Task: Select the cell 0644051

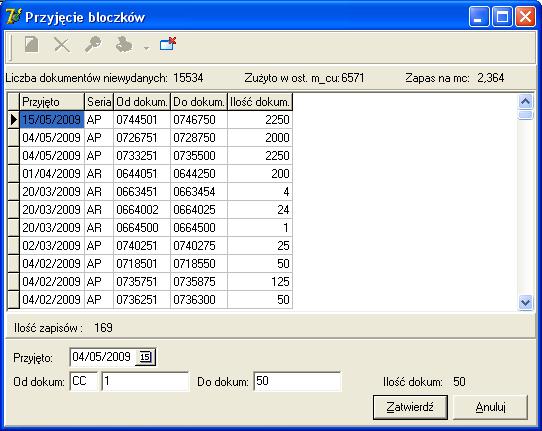Action: pyautogui.click(x=142, y=174)
